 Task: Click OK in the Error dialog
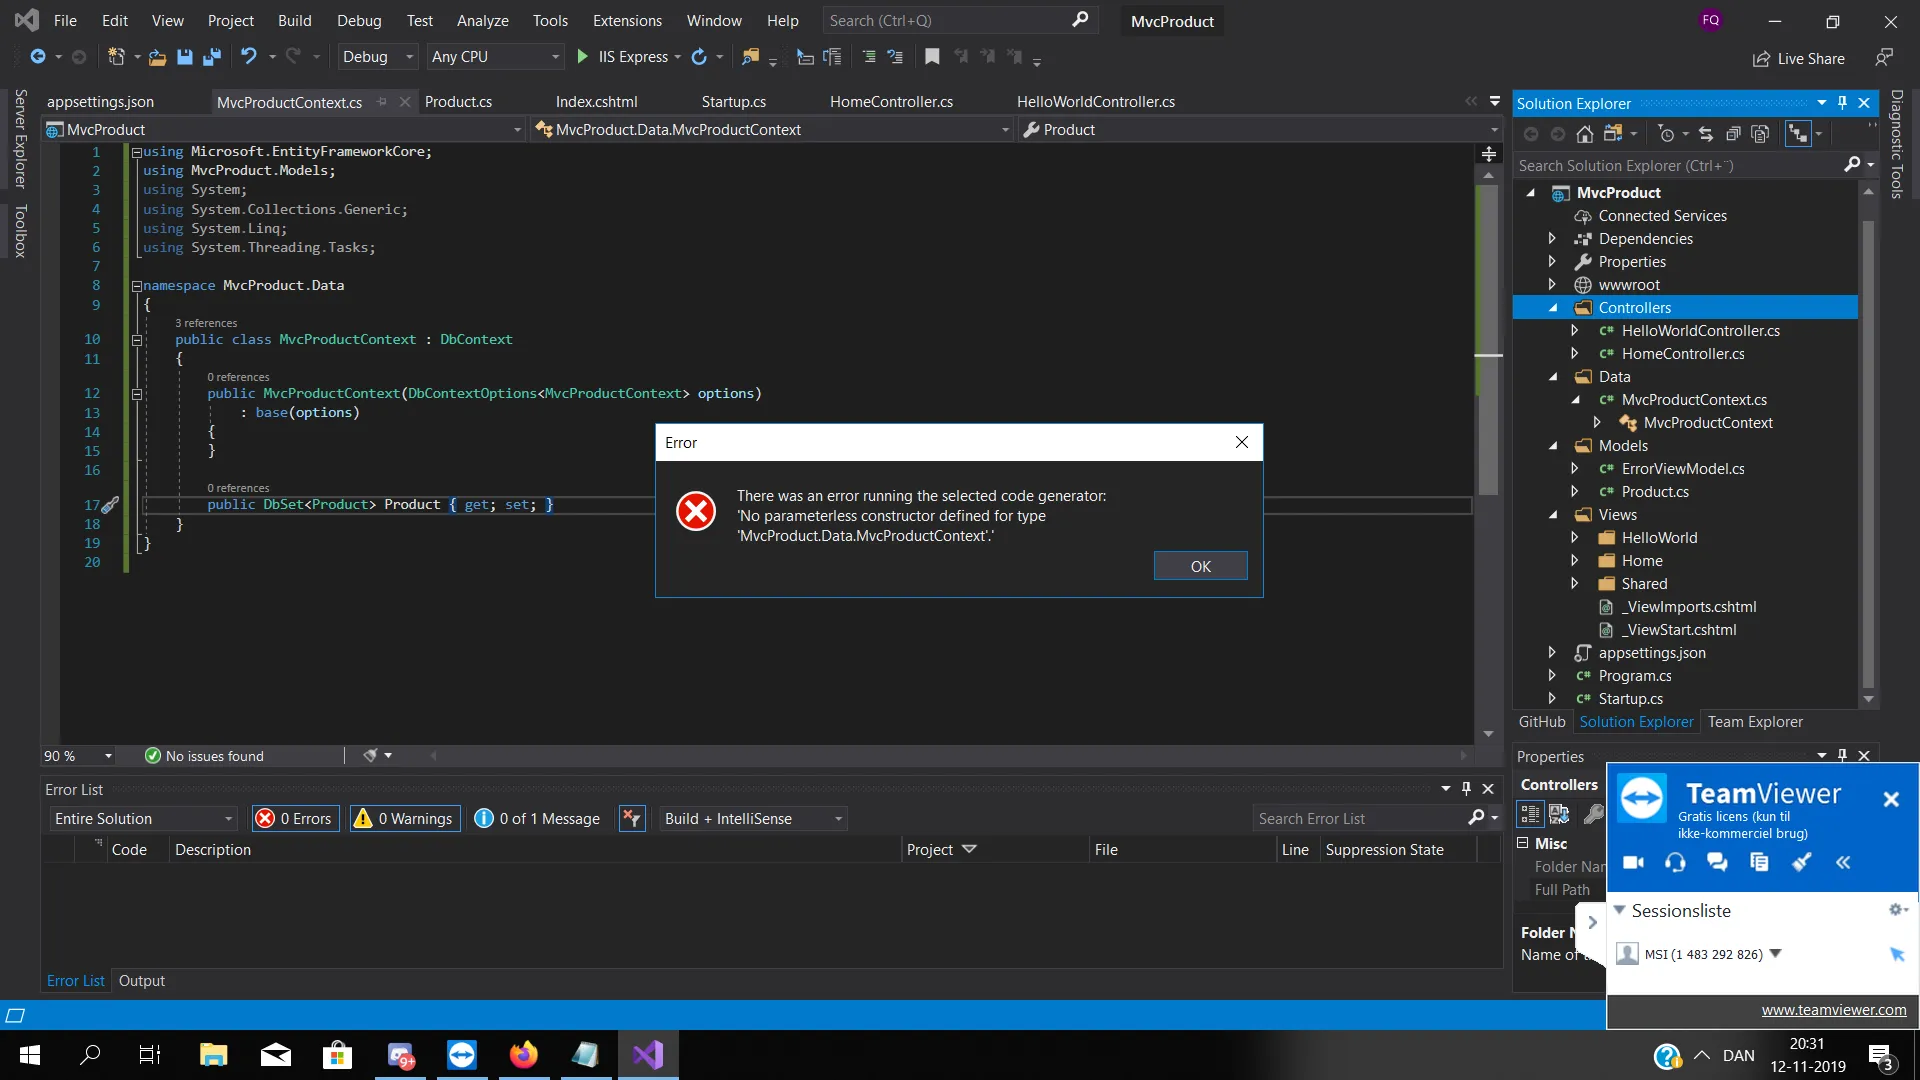click(x=1200, y=566)
